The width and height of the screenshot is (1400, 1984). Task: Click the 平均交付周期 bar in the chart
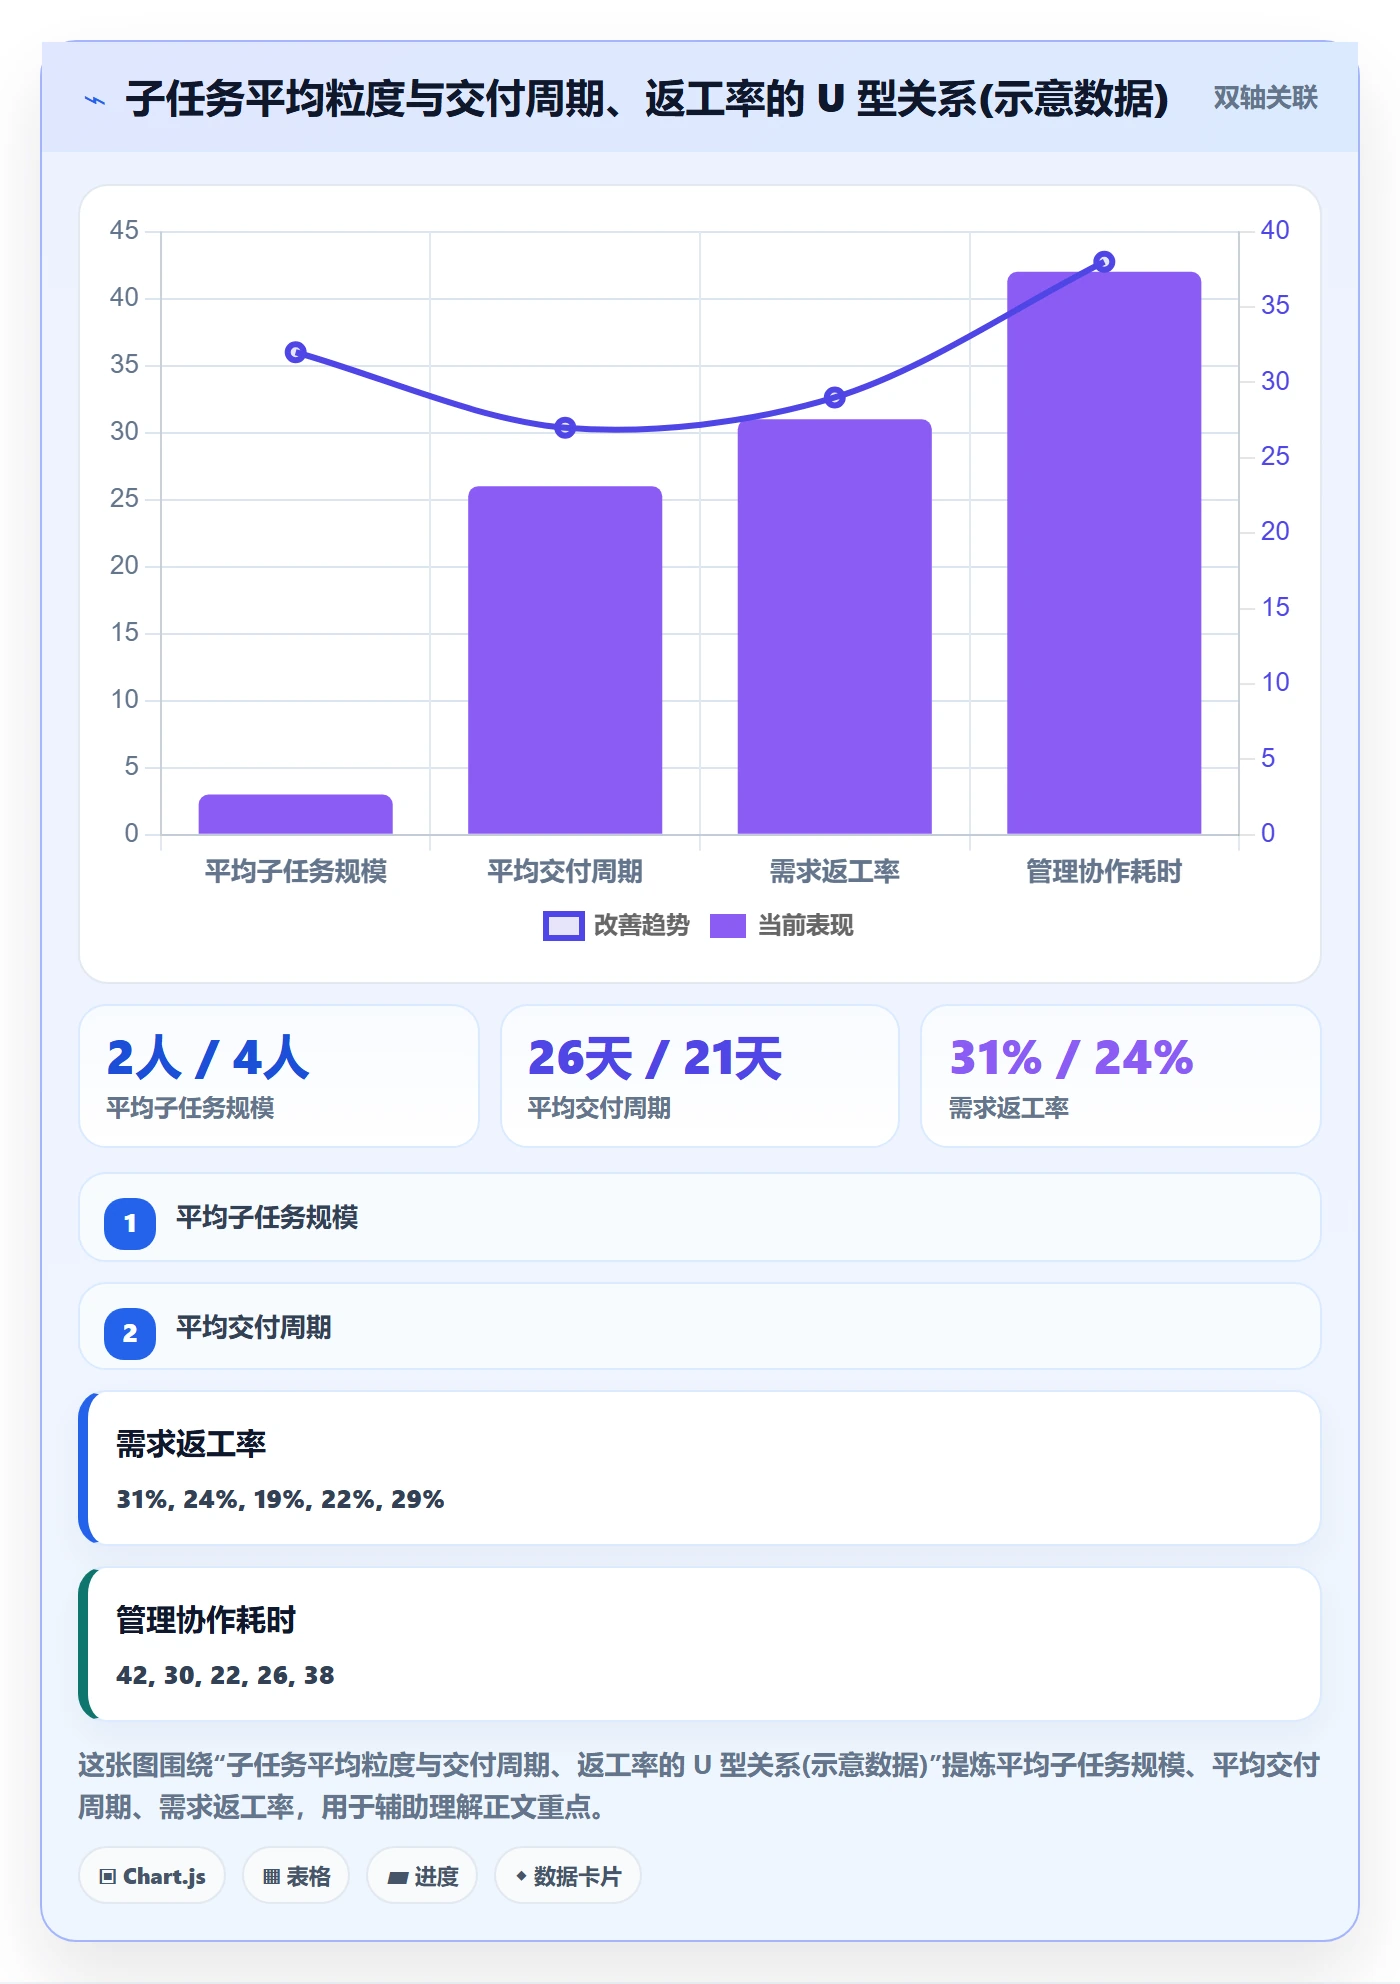pyautogui.click(x=565, y=660)
